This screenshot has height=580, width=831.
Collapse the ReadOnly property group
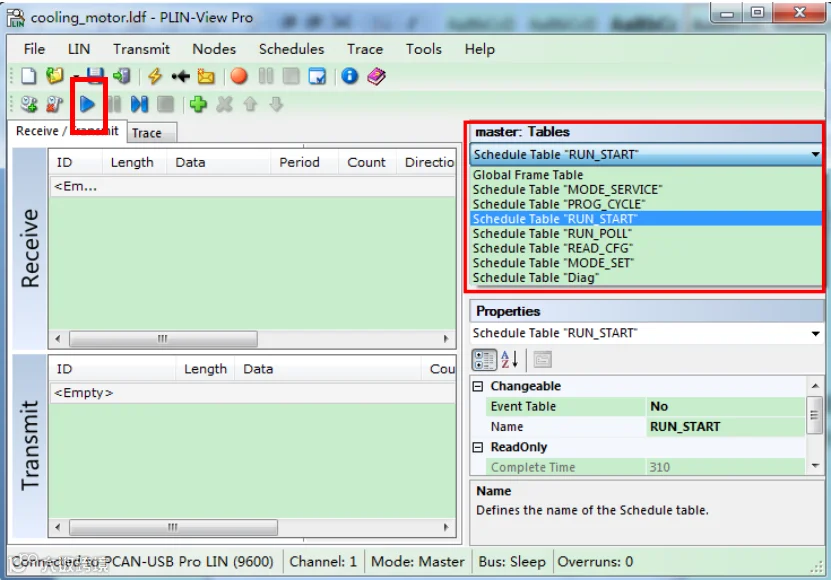pyautogui.click(x=478, y=447)
